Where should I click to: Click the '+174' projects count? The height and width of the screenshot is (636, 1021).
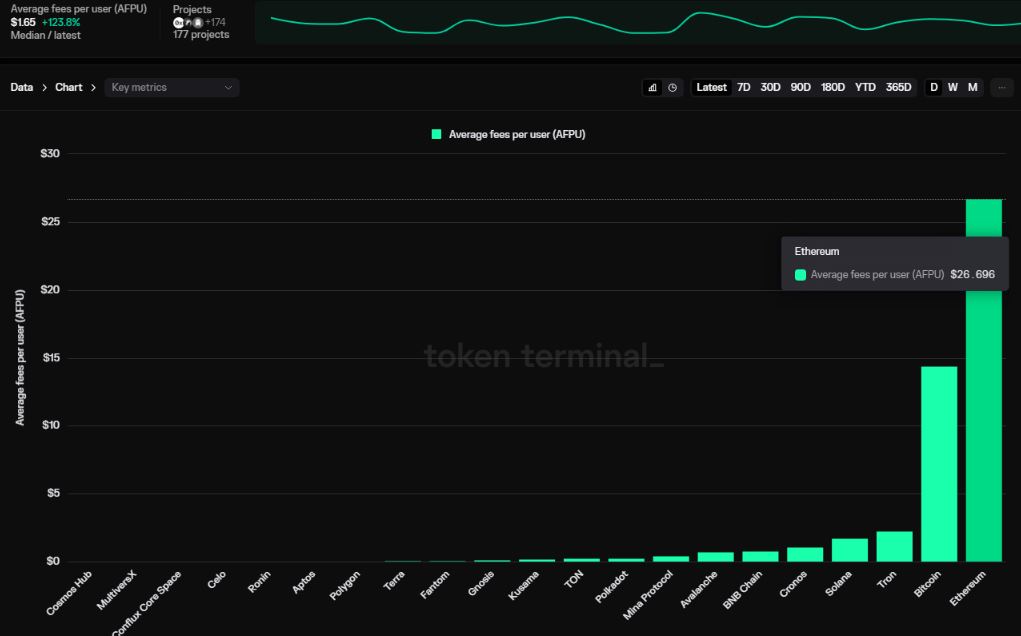(x=216, y=22)
